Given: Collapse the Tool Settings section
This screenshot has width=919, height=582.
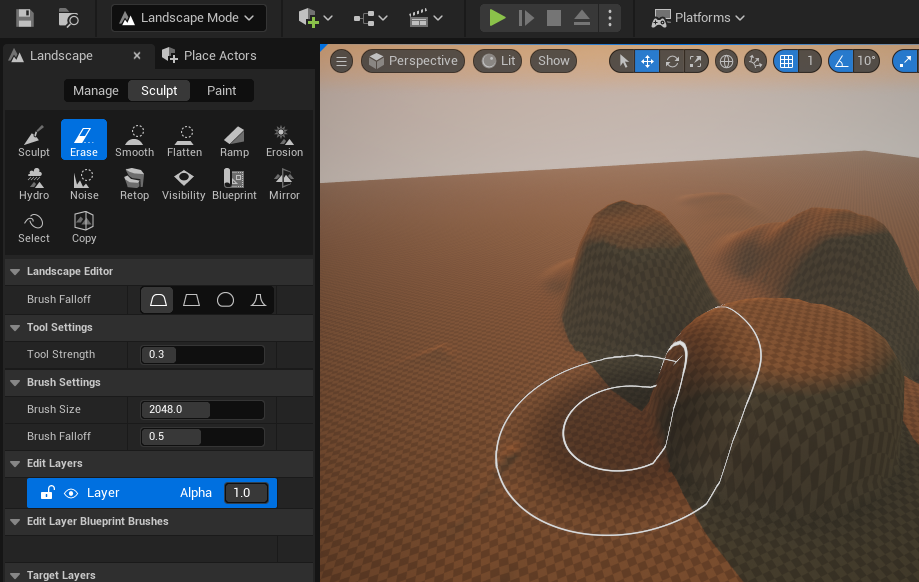Looking at the screenshot, I should pyautogui.click(x=15, y=328).
